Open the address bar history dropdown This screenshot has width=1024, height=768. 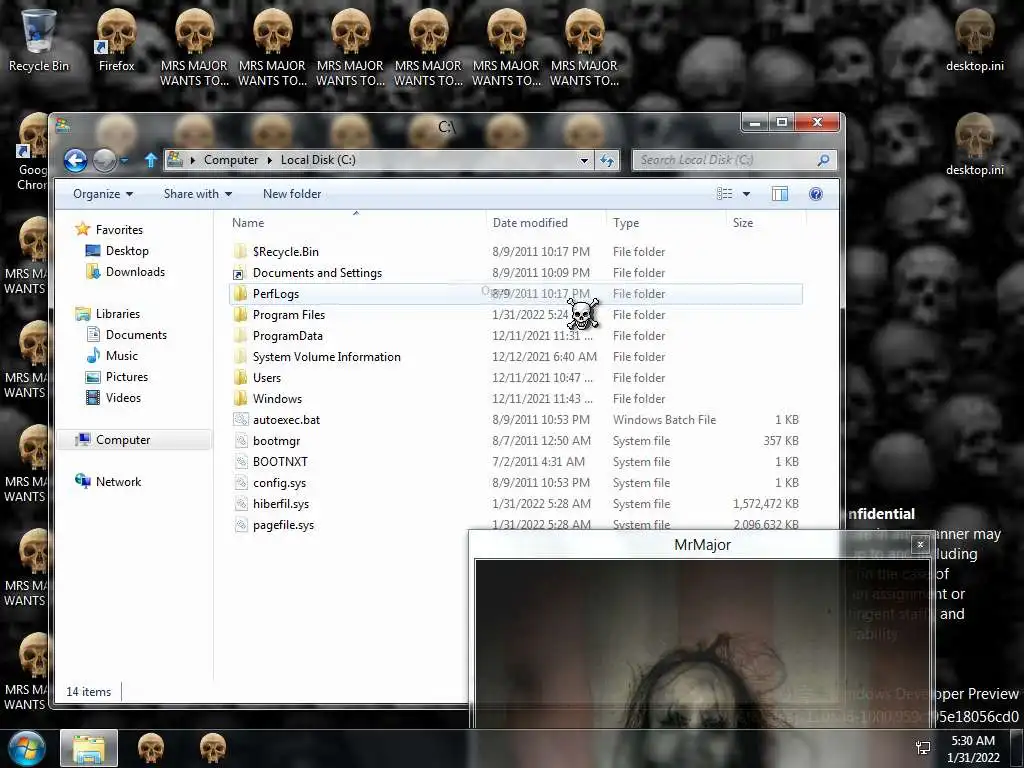pos(584,160)
